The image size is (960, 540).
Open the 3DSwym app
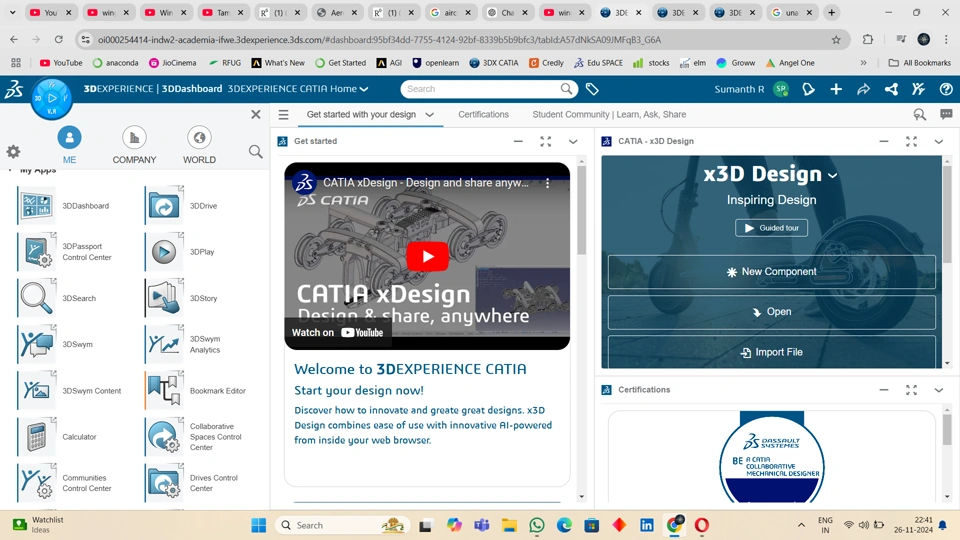click(x=37, y=344)
